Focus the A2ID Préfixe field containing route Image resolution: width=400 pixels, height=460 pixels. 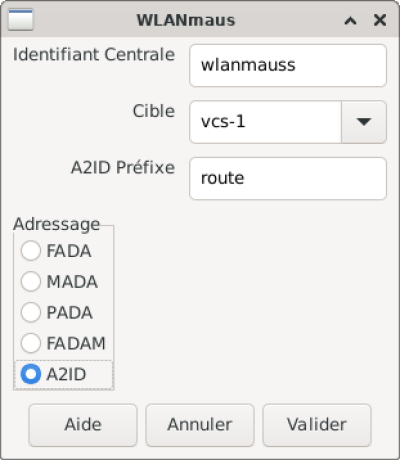point(288,179)
